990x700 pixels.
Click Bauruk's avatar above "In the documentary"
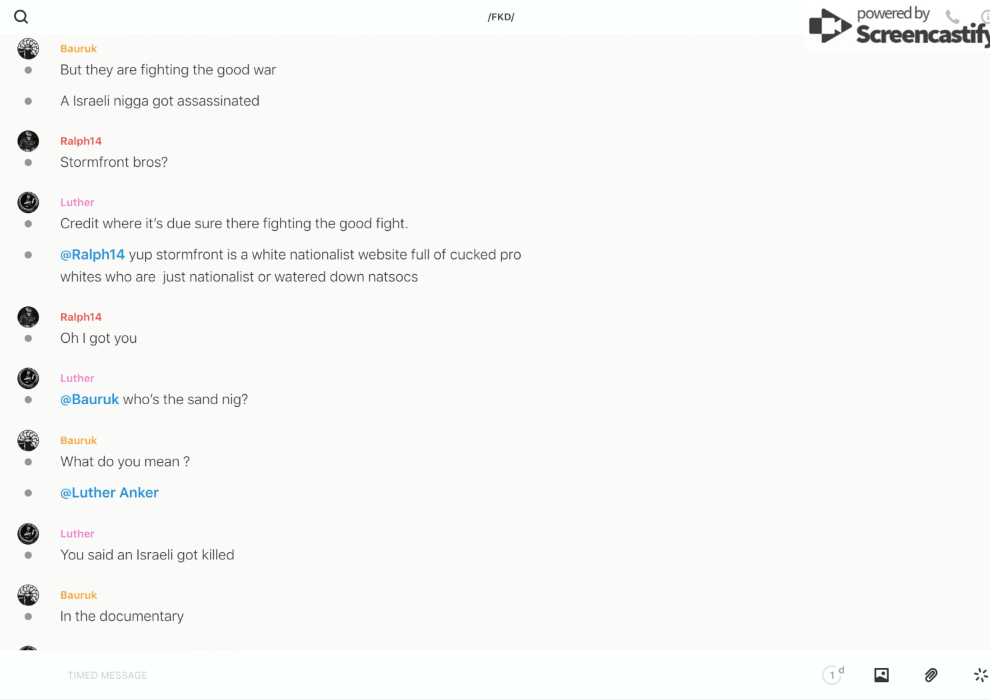pyautogui.click(x=28, y=595)
